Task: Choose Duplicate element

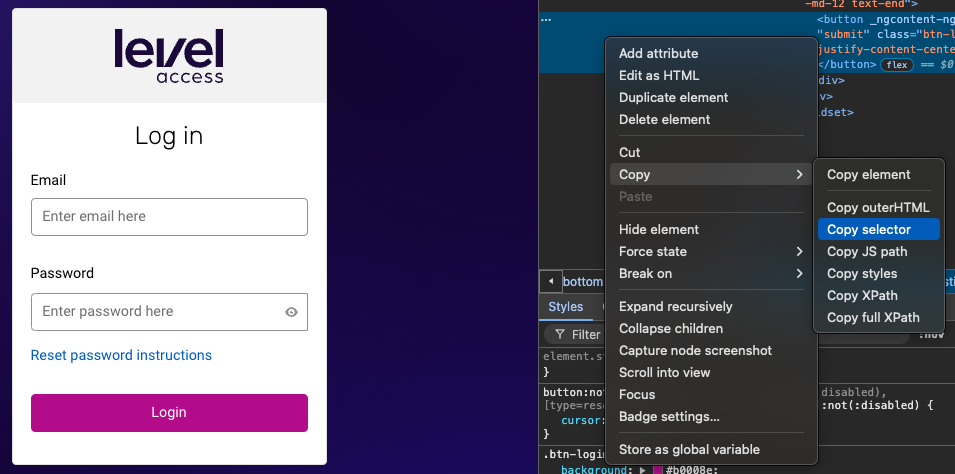Action: point(674,97)
